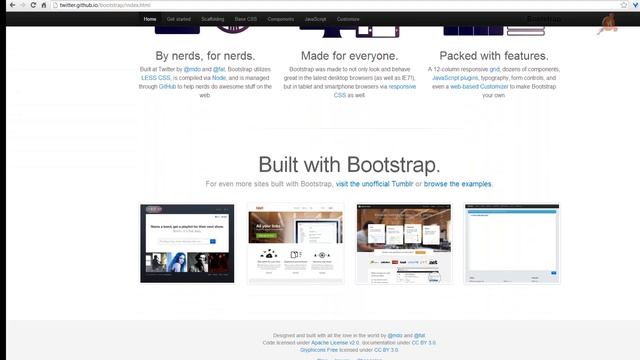640x360 pixels.
Task: Open the Node link
Action: pyautogui.click(x=219, y=78)
